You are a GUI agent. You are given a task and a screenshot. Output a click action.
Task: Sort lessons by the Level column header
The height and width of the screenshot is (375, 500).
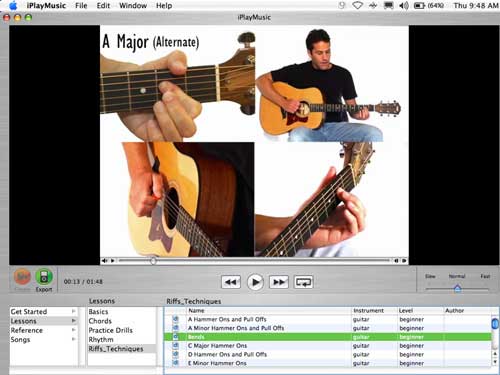click(420, 310)
